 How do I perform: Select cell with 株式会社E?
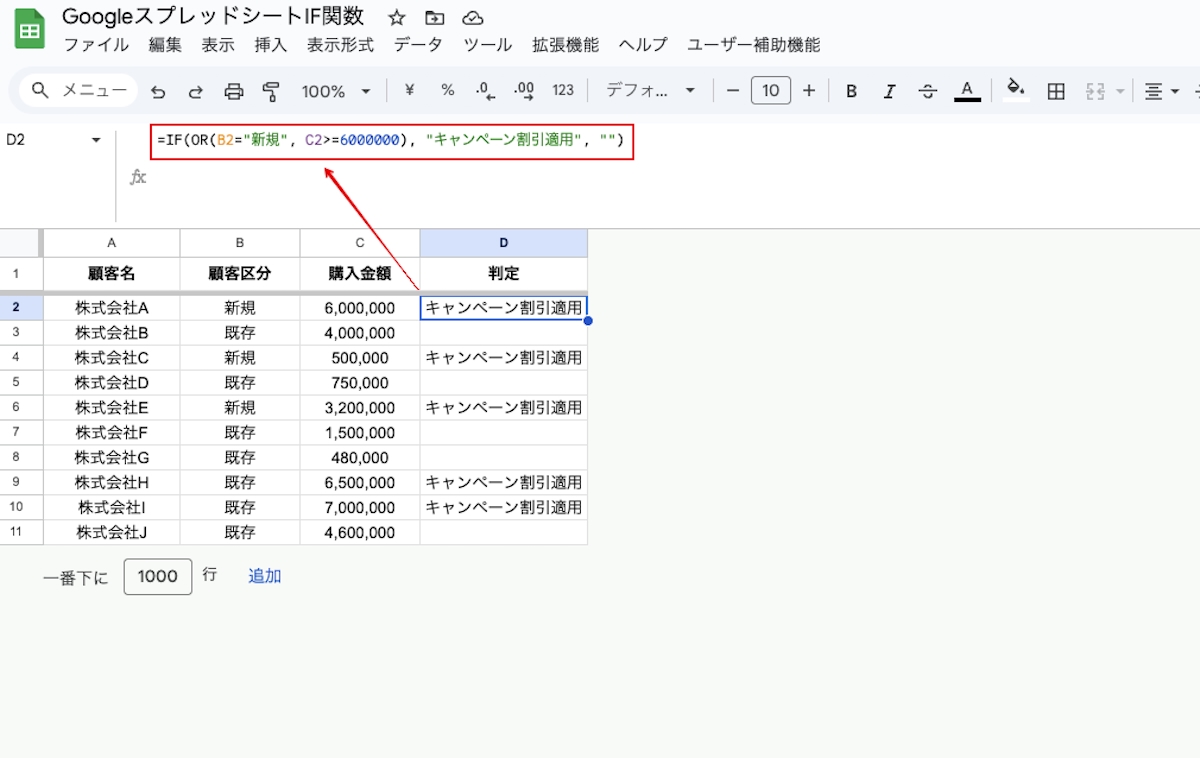click(x=112, y=408)
